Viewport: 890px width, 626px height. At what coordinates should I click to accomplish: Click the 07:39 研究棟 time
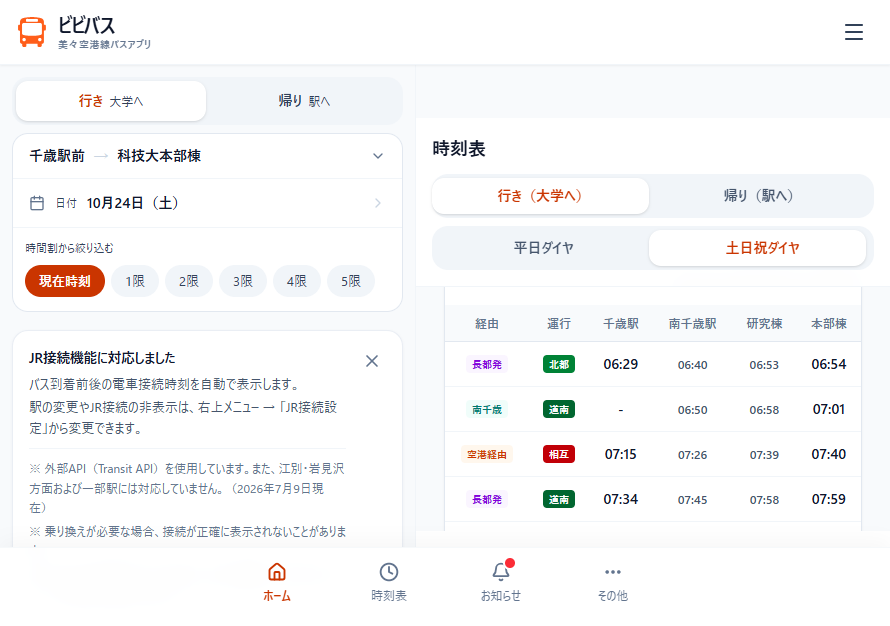[x=764, y=455]
